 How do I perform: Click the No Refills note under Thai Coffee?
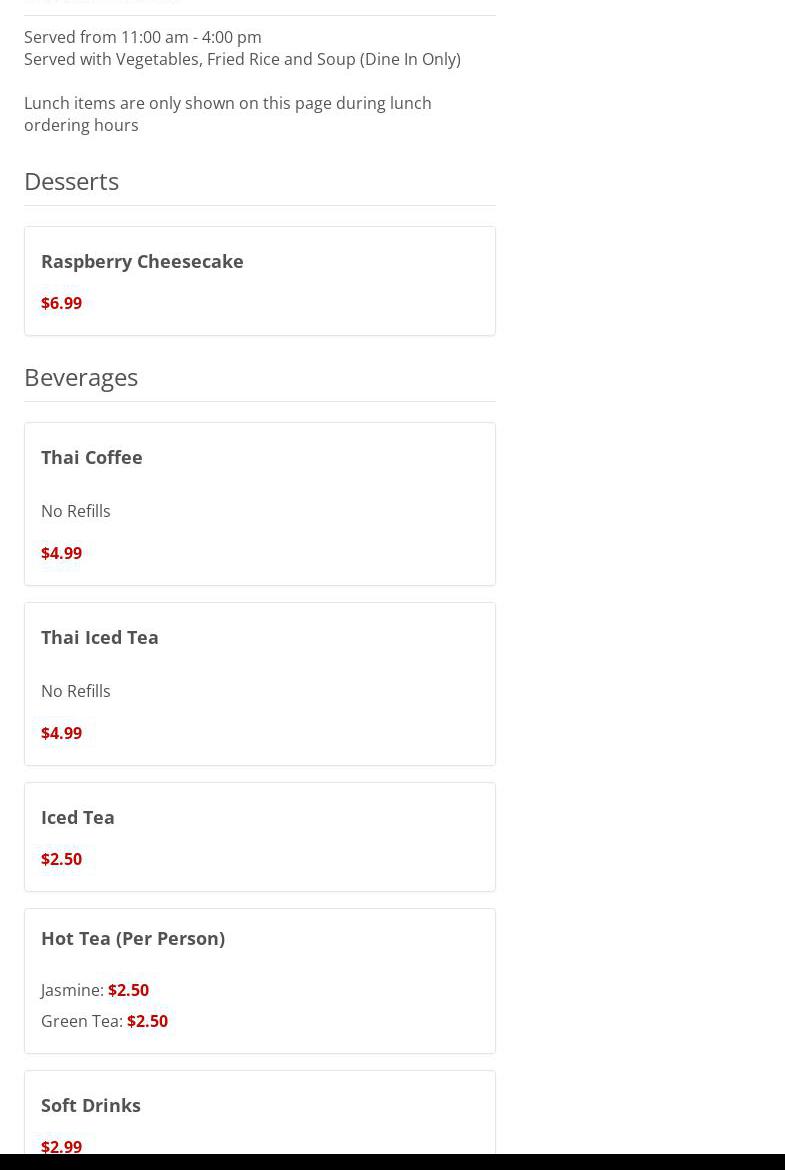[x=76, y=511]
